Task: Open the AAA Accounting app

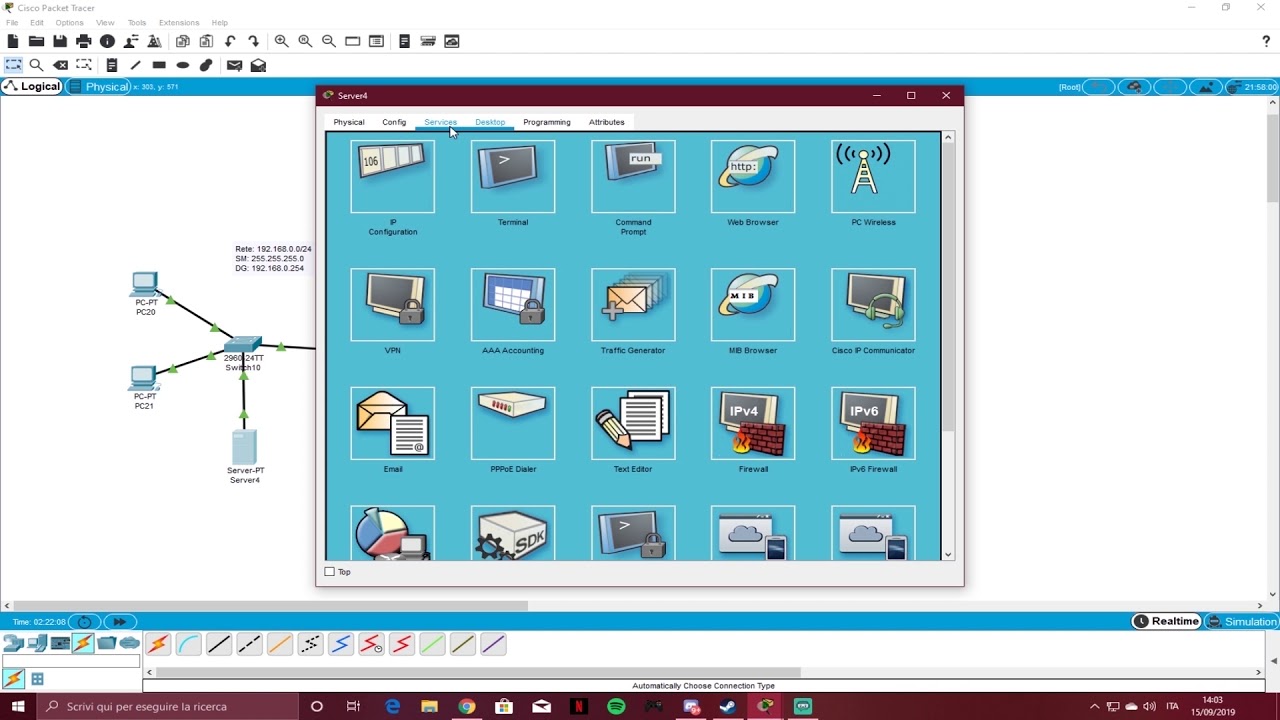Action: (513, 304)
